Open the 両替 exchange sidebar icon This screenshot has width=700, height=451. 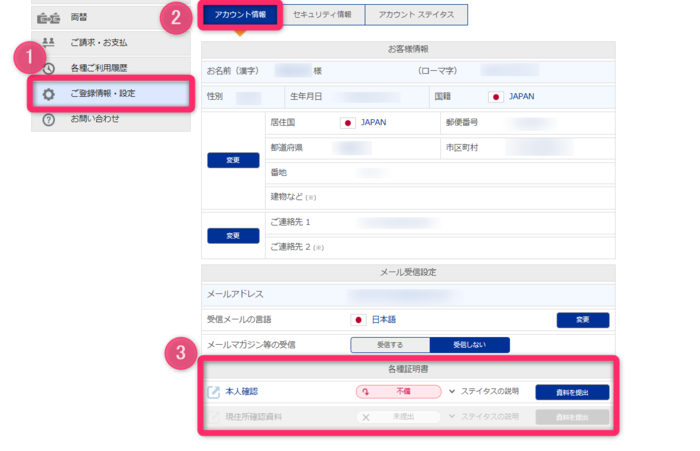(48, 18)
